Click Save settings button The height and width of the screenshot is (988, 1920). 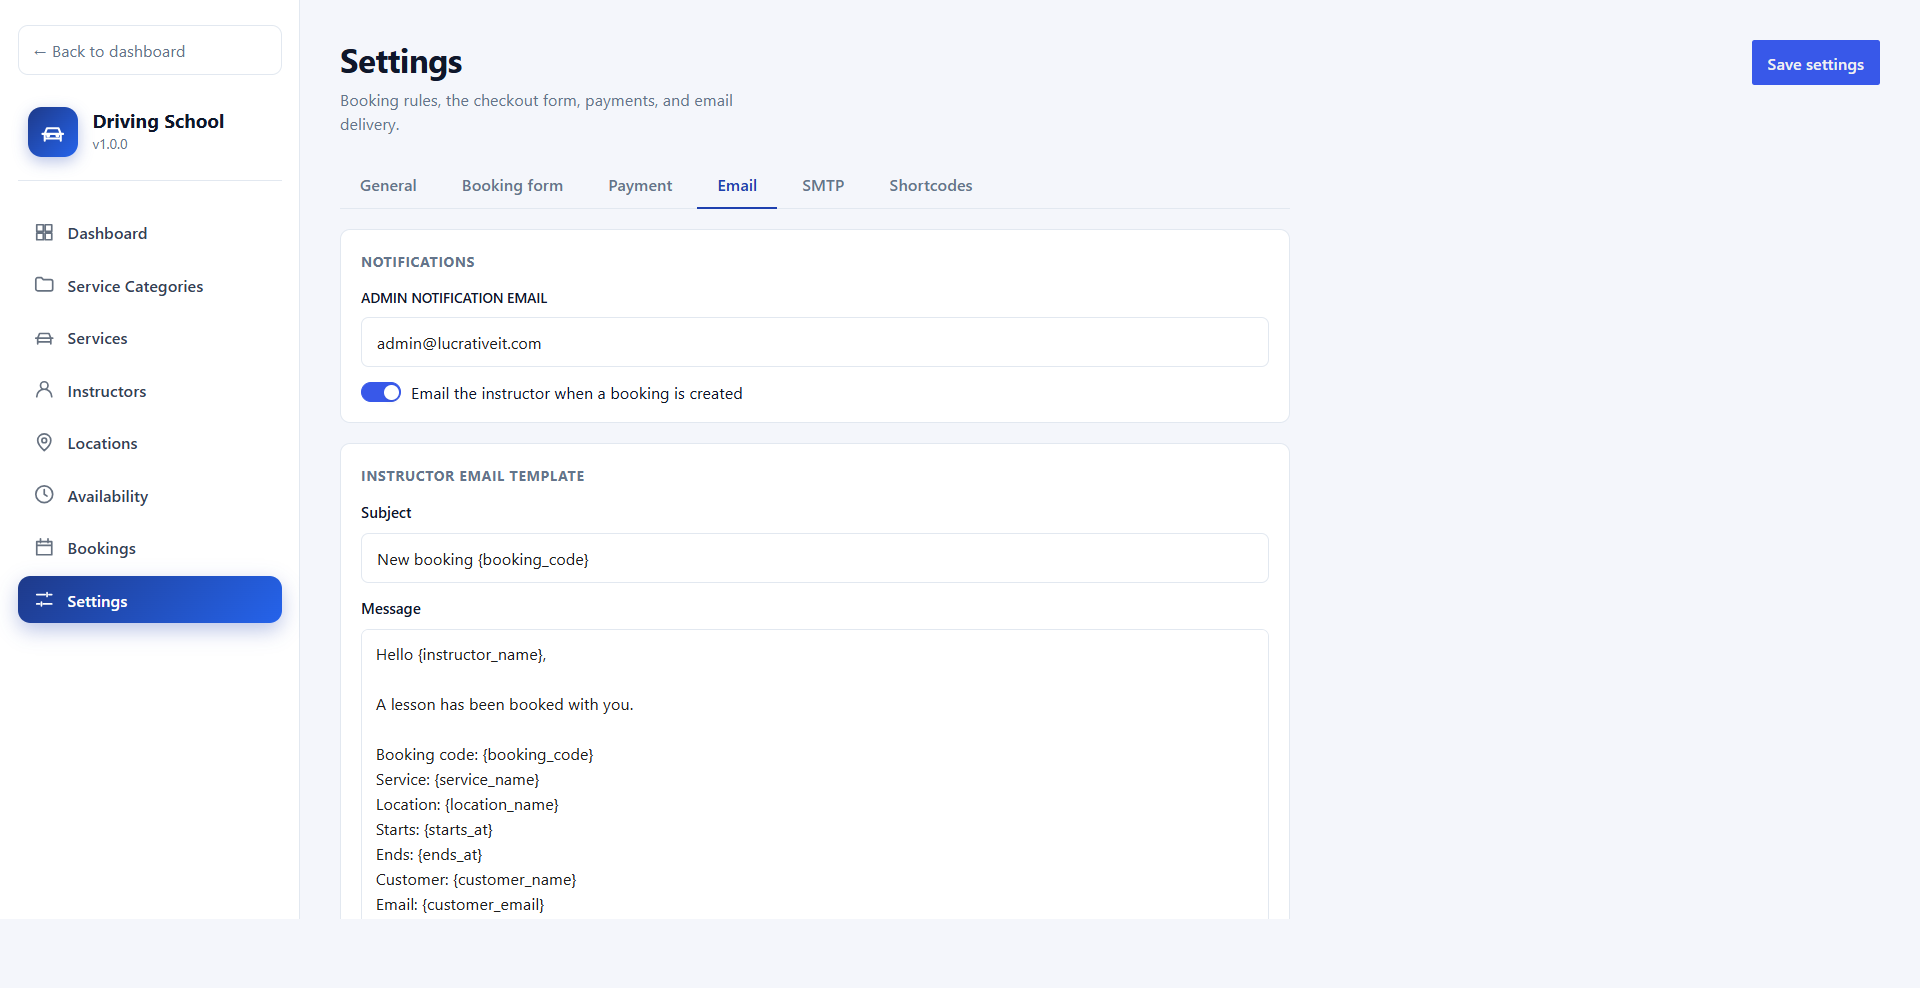[x=1815, y=63]
